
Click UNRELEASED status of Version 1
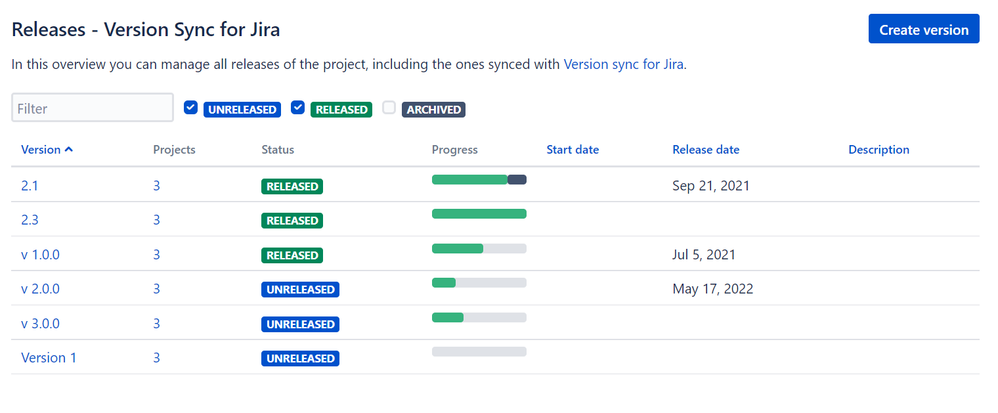point(300,358)
